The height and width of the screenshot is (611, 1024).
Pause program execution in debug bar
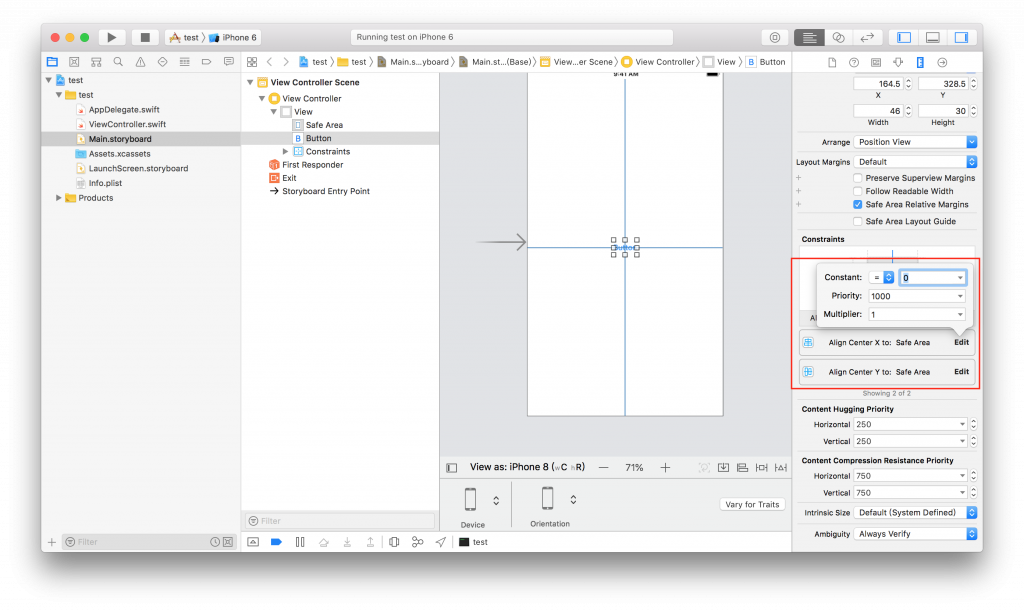click(300, 542)
